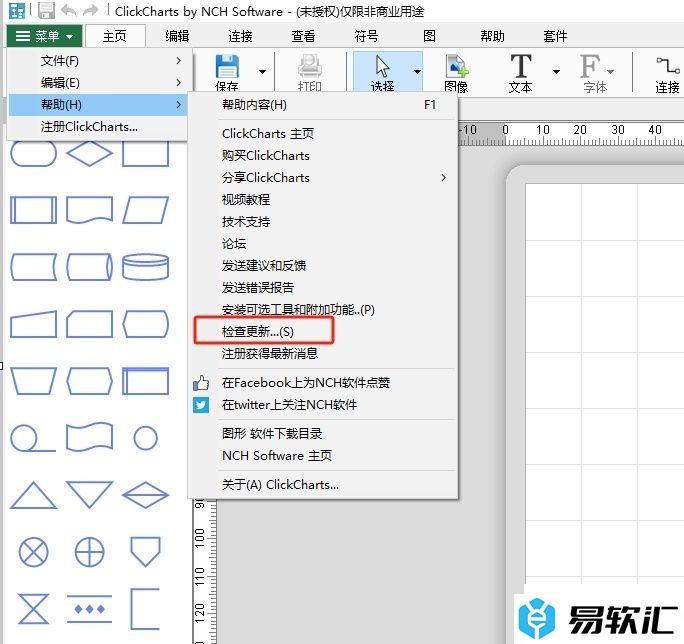Screen dimensions: 684x644
Task: Pick the downward triangle shape
Action: click(x=89, y=495)
